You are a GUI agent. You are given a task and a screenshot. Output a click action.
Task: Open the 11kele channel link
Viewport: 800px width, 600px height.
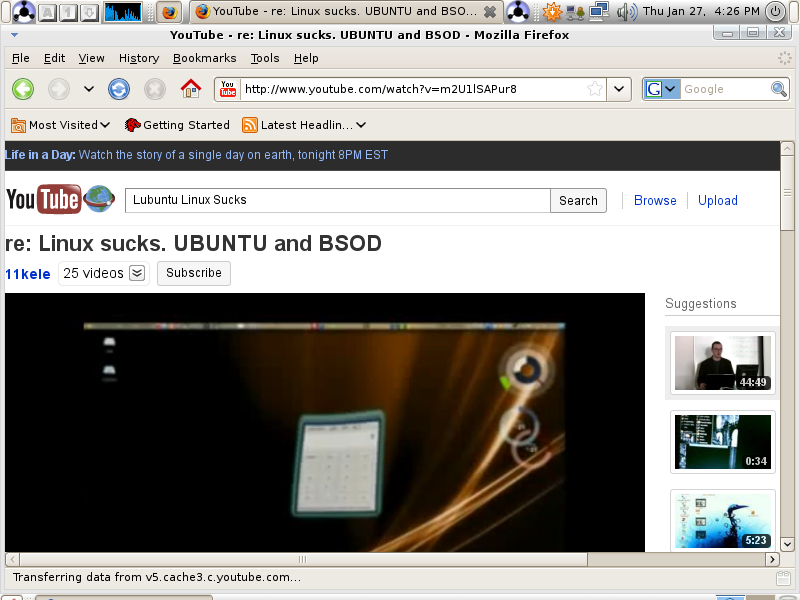28,274
